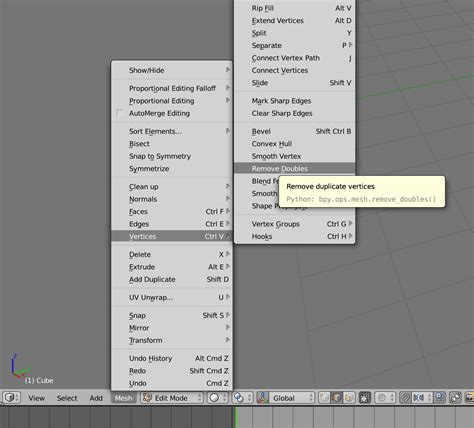
Task: Expand the Transform submenu
Action: click(x=172, y=340)
